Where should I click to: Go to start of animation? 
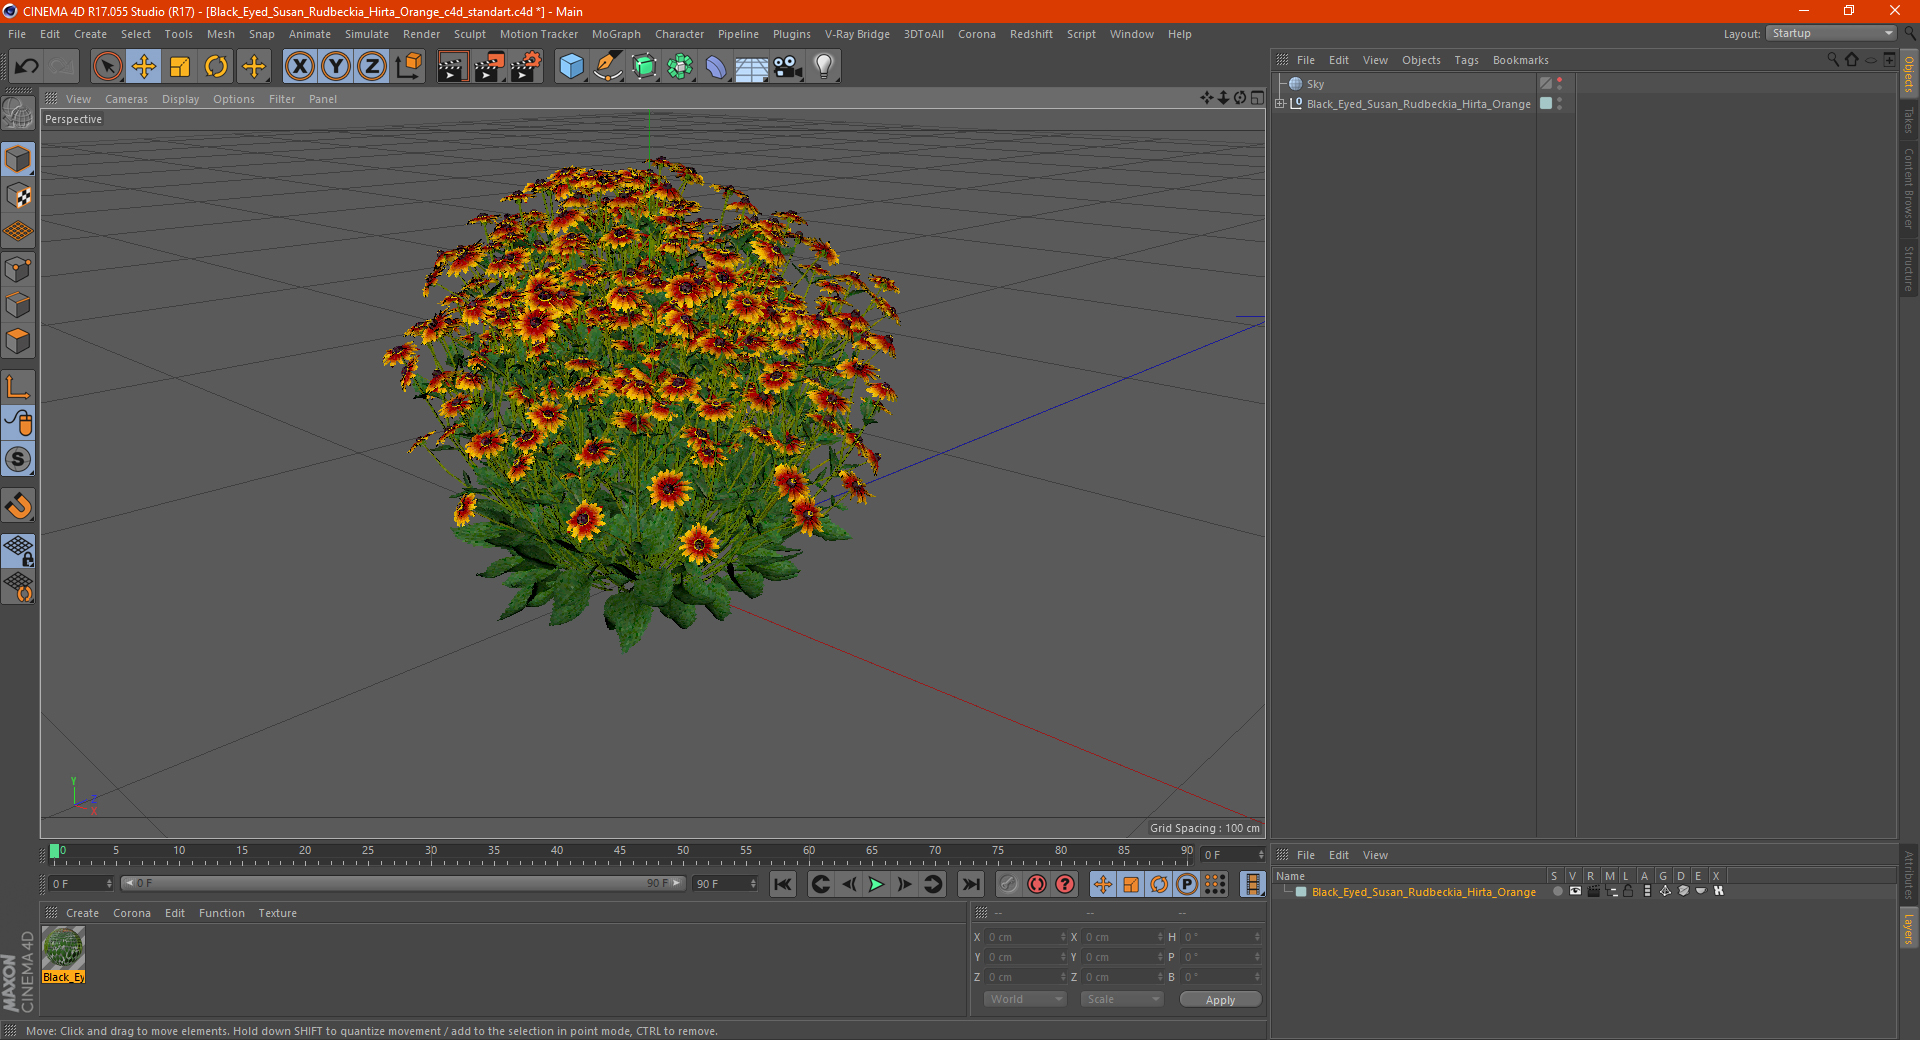coord(783,884)
